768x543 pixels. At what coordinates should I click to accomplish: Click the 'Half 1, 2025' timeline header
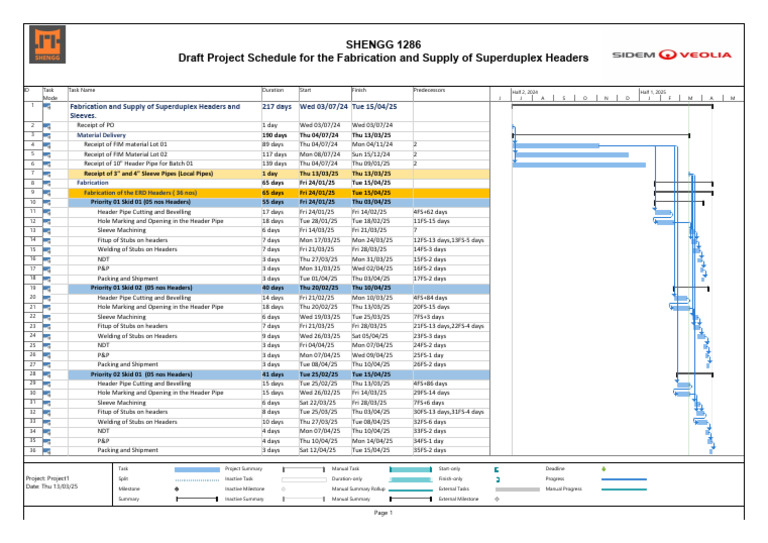tap(653, 92)
